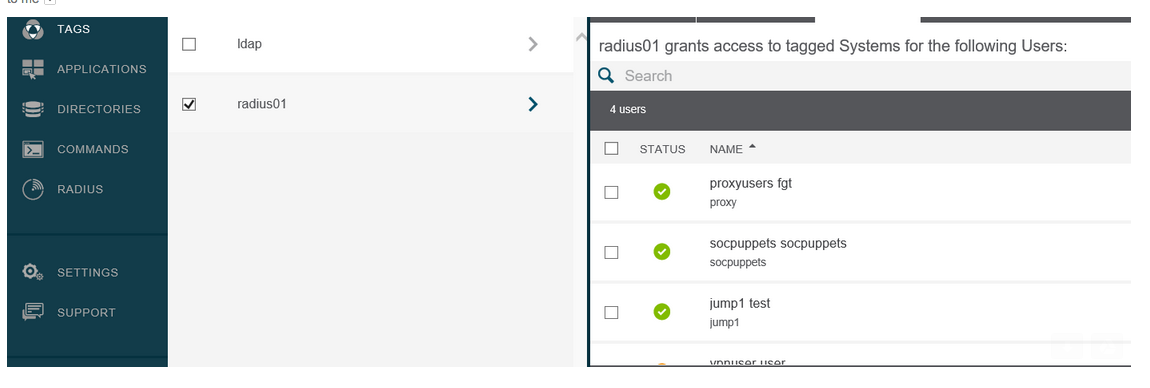
Task: Click the search magnifier icon
Action: coord(606,76)
